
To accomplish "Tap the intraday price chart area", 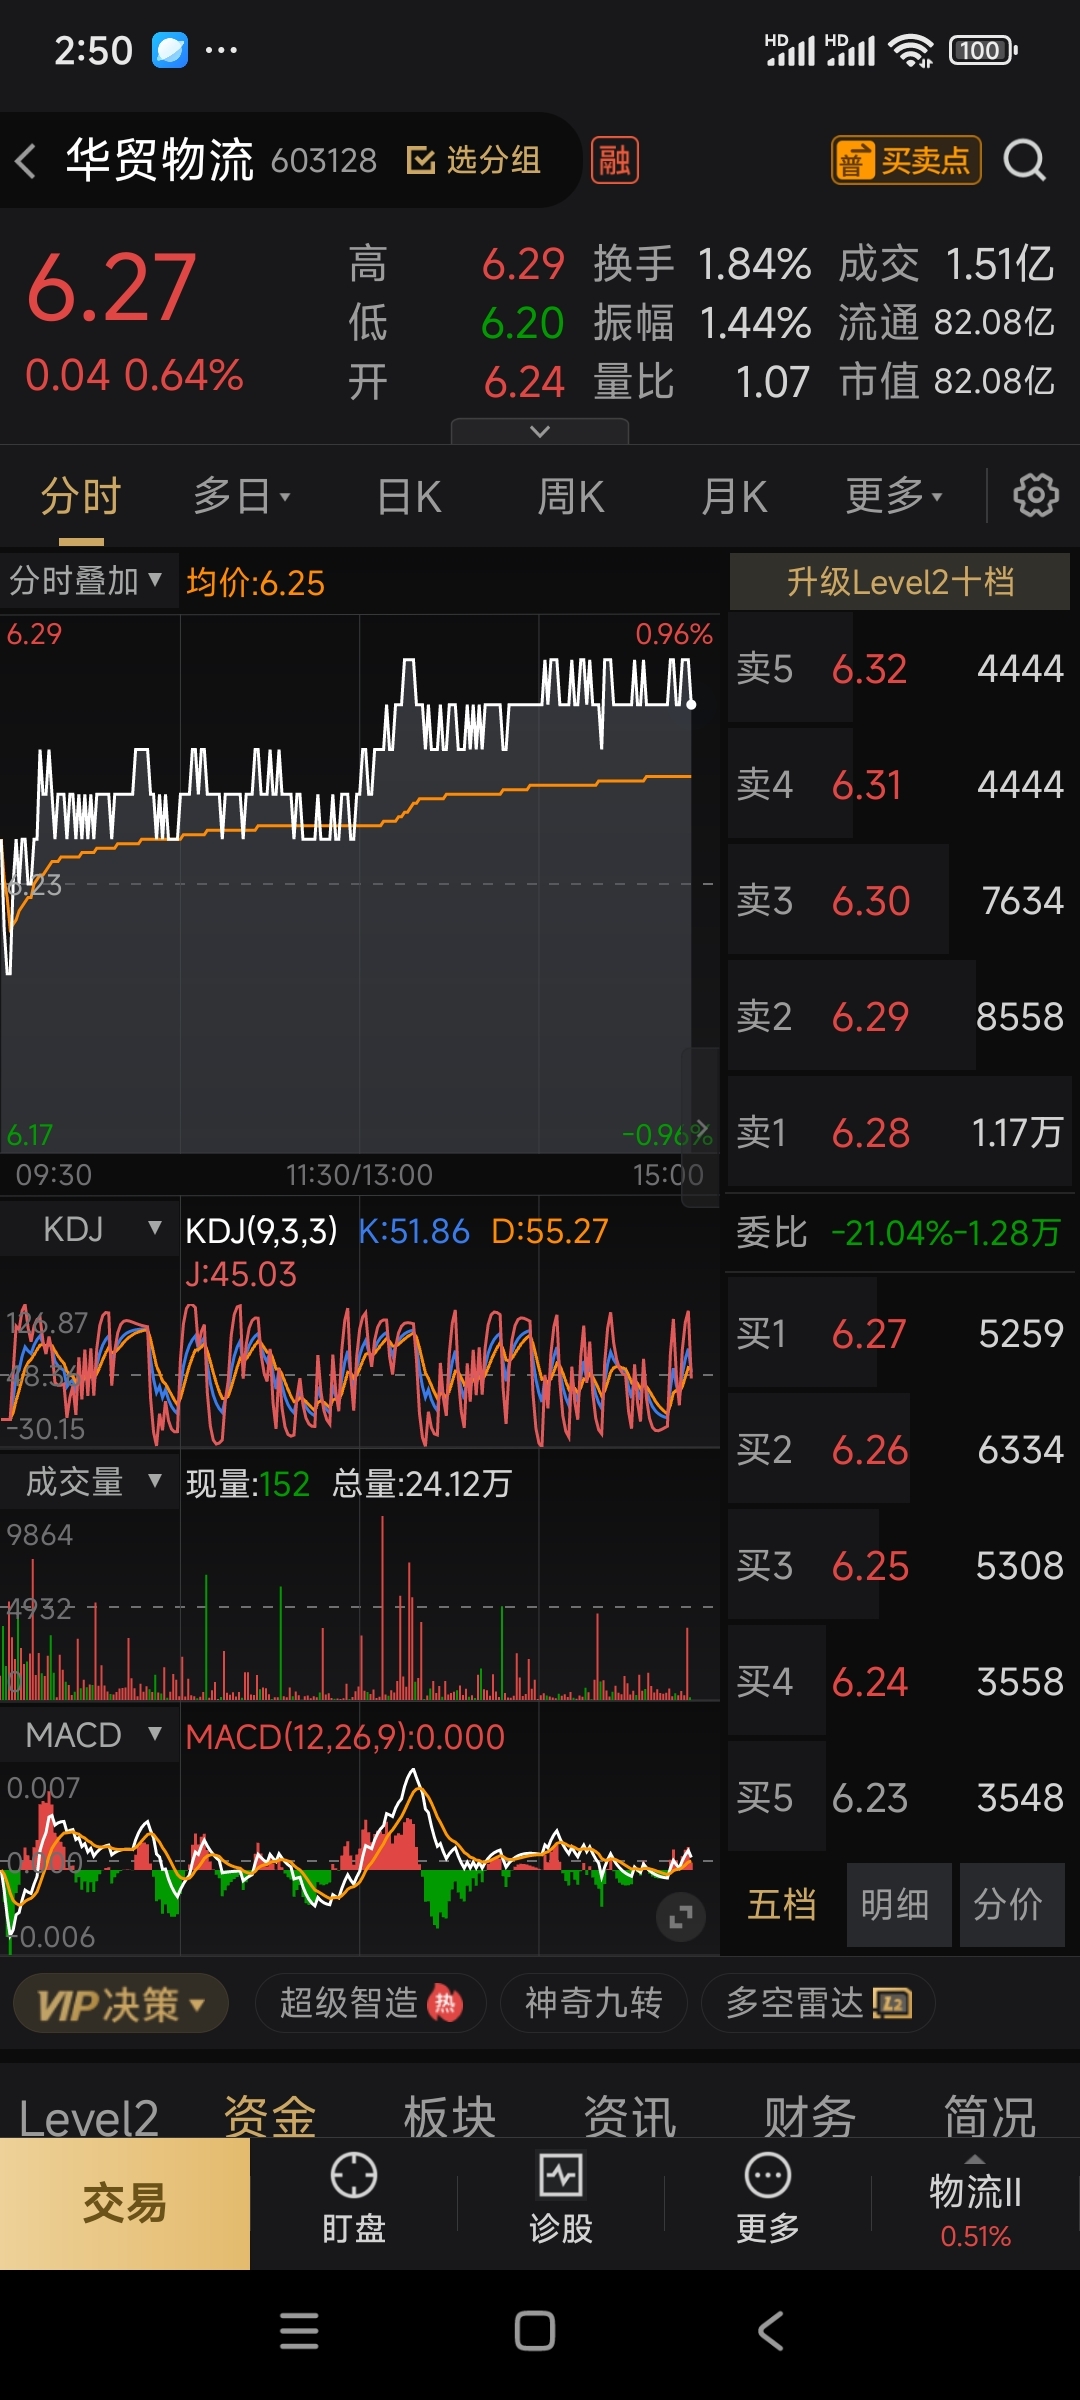I will click(x=360, y=884).
